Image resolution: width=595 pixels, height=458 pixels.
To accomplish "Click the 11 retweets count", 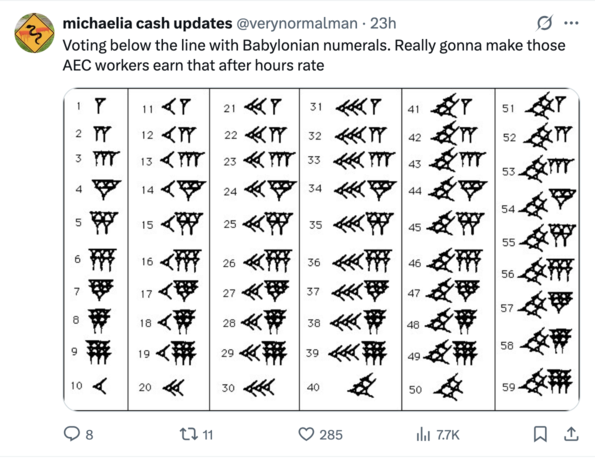I will coord(208,435).
